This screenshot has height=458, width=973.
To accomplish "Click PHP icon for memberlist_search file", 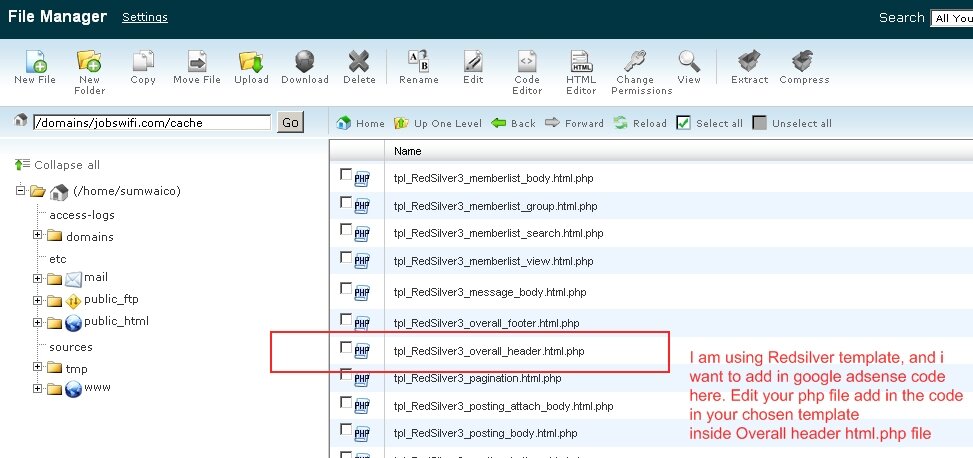I will (362, 234).
